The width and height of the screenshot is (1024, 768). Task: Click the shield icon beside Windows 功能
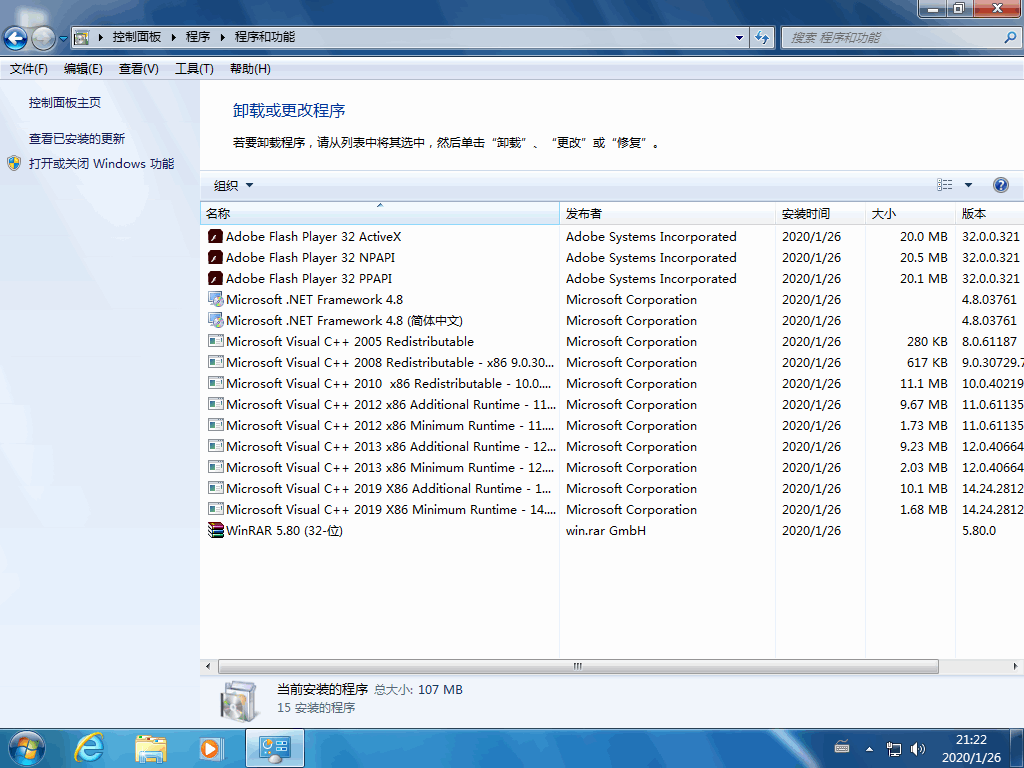click(x=14, y=163)
